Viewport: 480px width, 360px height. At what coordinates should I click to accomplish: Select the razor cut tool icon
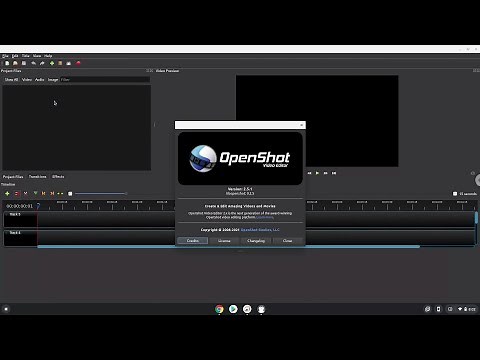26,194
